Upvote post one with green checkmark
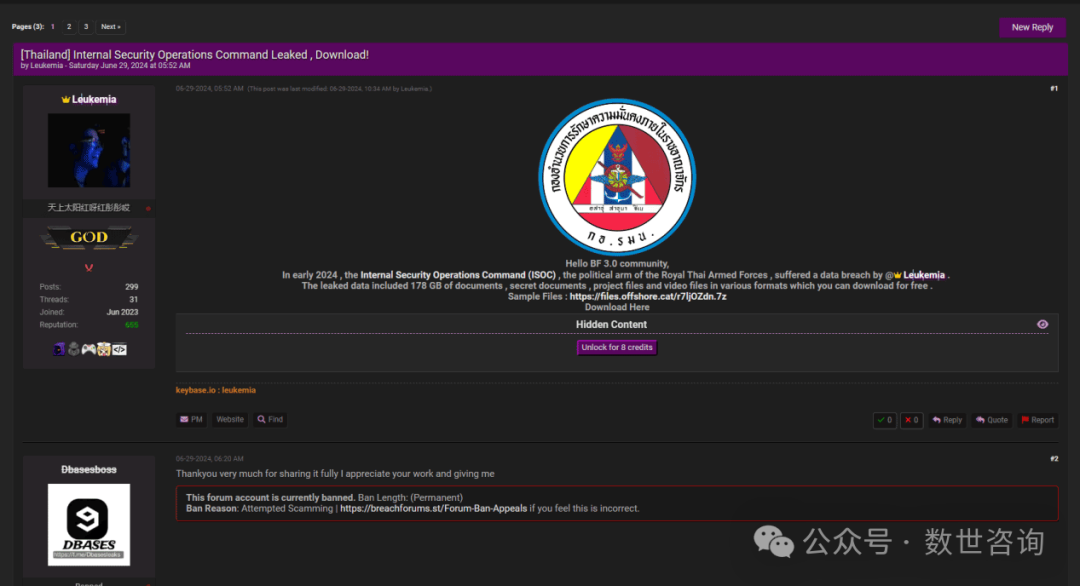Screen dimensions: 1080x586 pyautogui.click(x=884, y=419)
